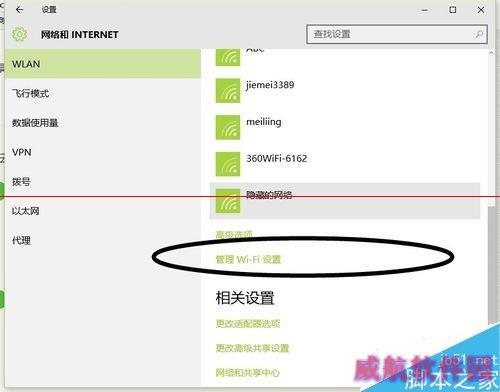Click the 更改高级共享设置 link

click(x=252, y=348)
